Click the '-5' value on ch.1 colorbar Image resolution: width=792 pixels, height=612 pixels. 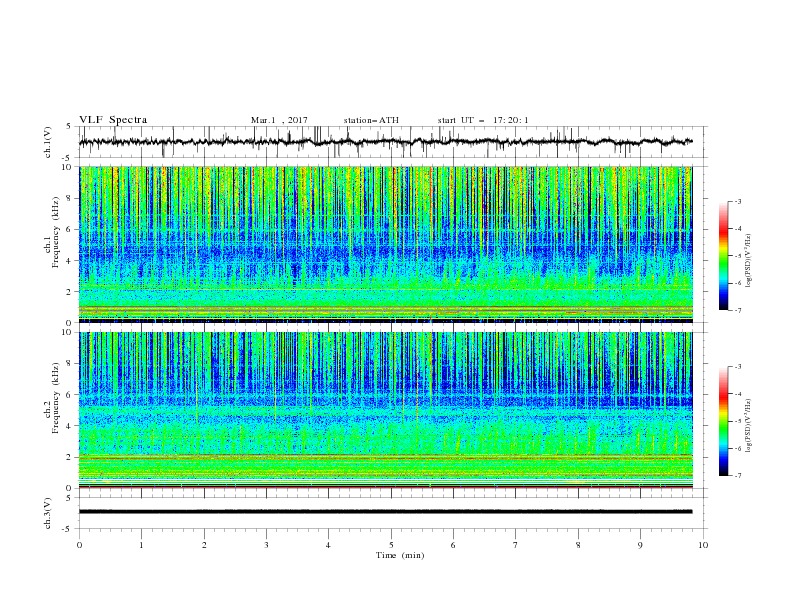coord(737,256)
